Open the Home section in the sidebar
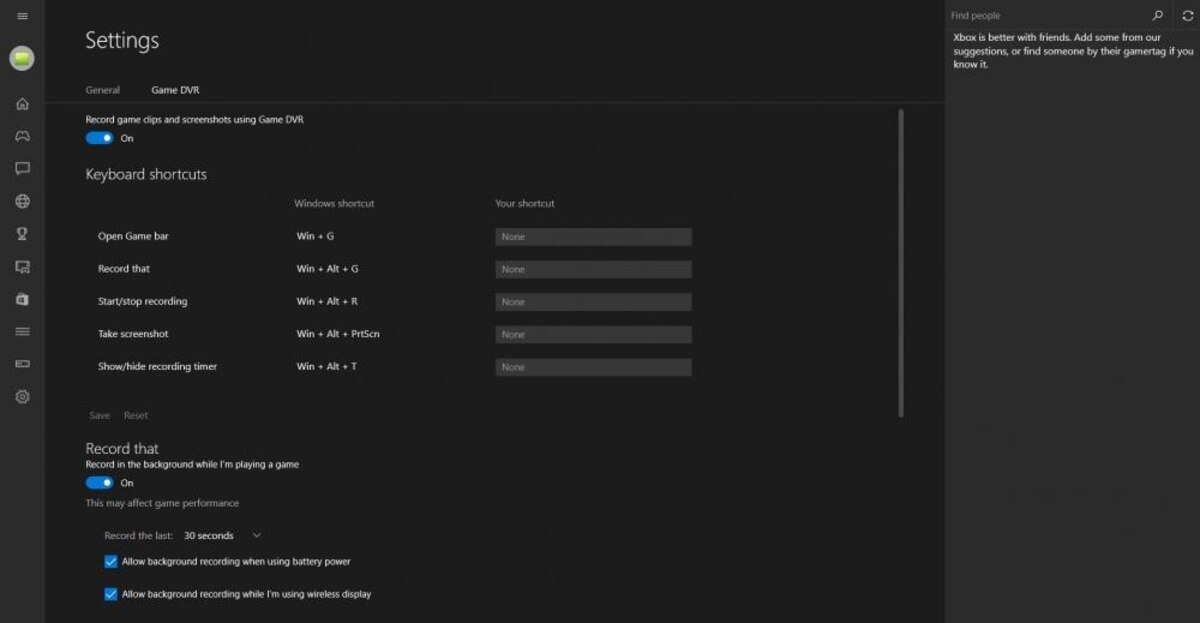1200x623 pixels. click(x=21, y=103)
